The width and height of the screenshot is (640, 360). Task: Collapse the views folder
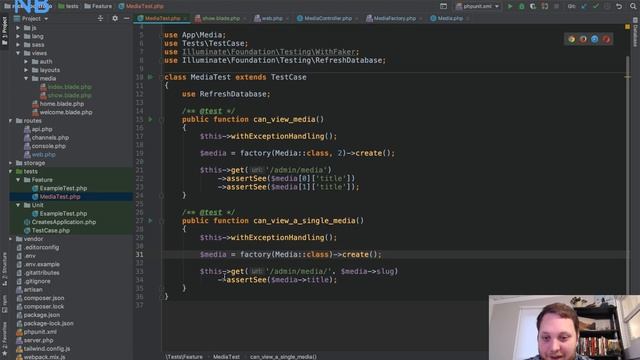[x=18, y=53]
